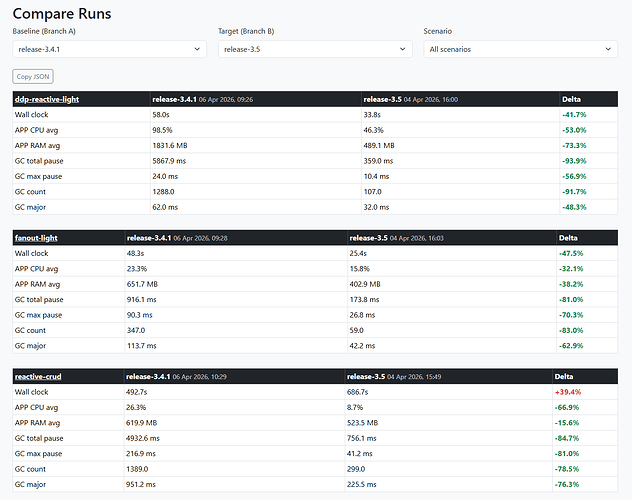The width and height of the screenshot is (632, 500).
Task: Click the Compare Runs page heading
Action: pyautogui.click(x=62, y=14)
